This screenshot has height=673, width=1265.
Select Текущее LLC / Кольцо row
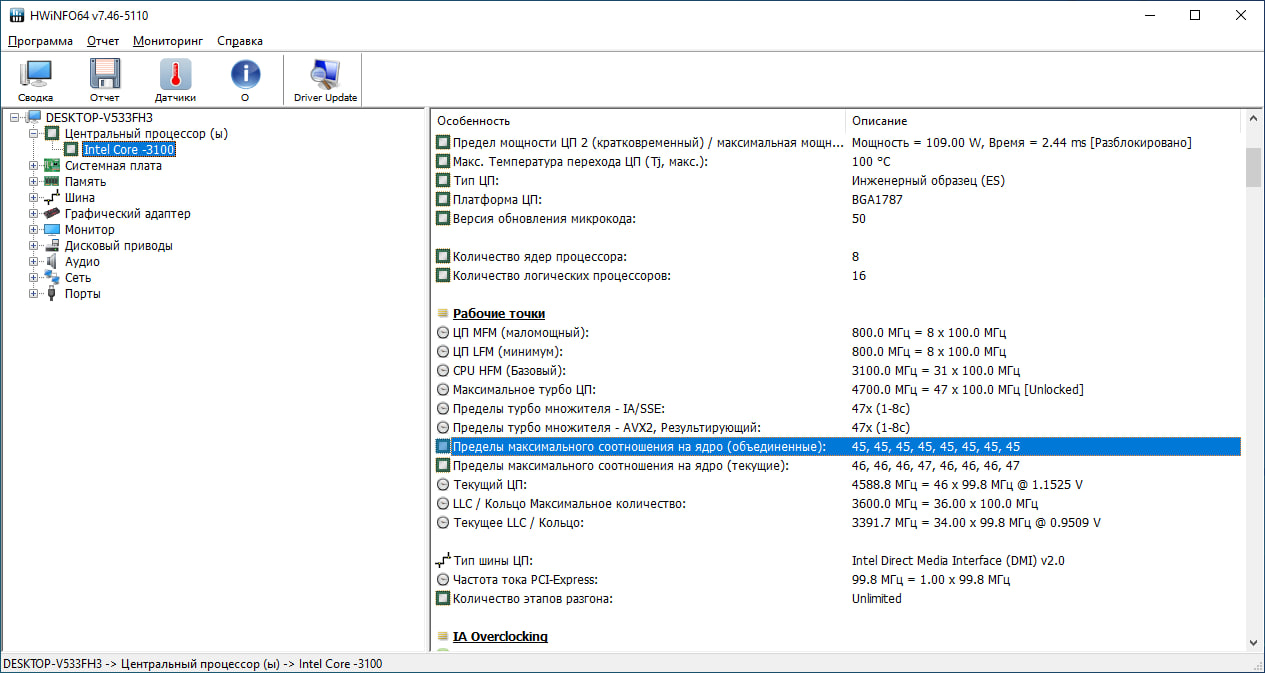click(838, 523)
